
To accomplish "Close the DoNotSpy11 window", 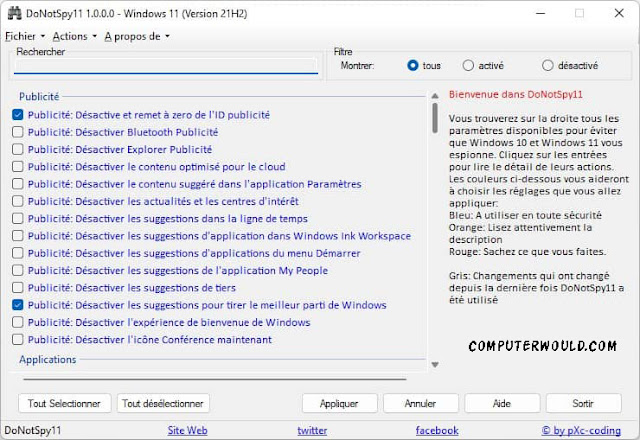I will click(x=619, y=13).
